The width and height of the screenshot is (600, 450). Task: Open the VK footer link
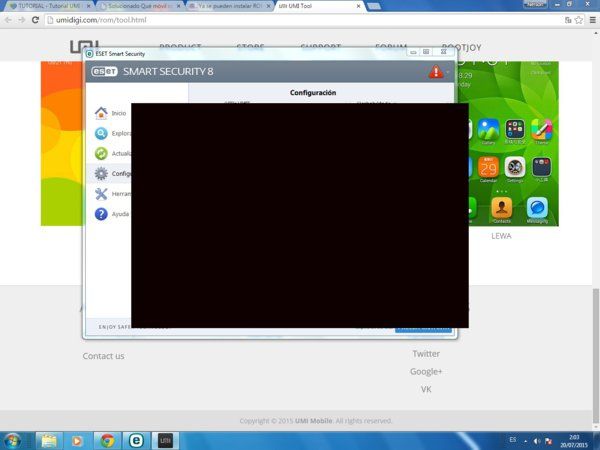coord(426,389)
